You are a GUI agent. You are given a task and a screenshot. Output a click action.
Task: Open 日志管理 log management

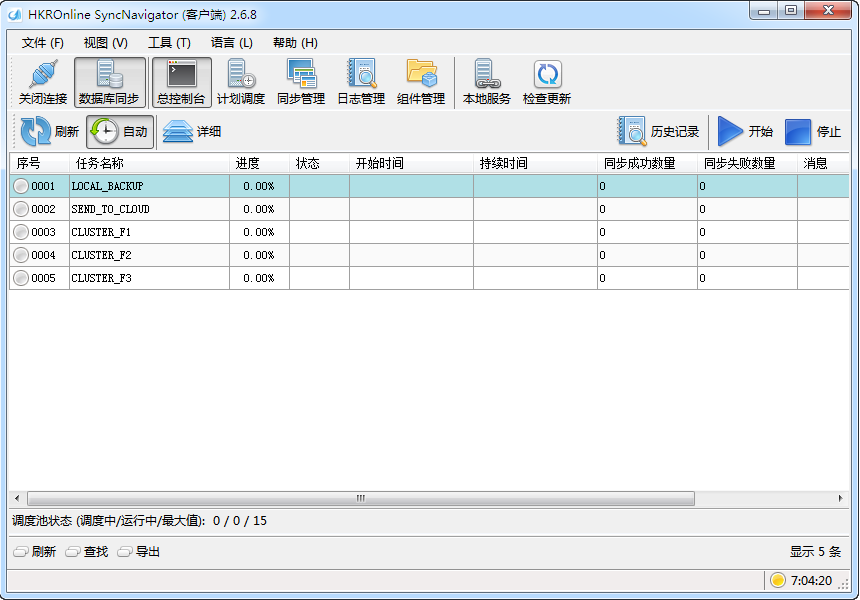(x=361, y=82)
